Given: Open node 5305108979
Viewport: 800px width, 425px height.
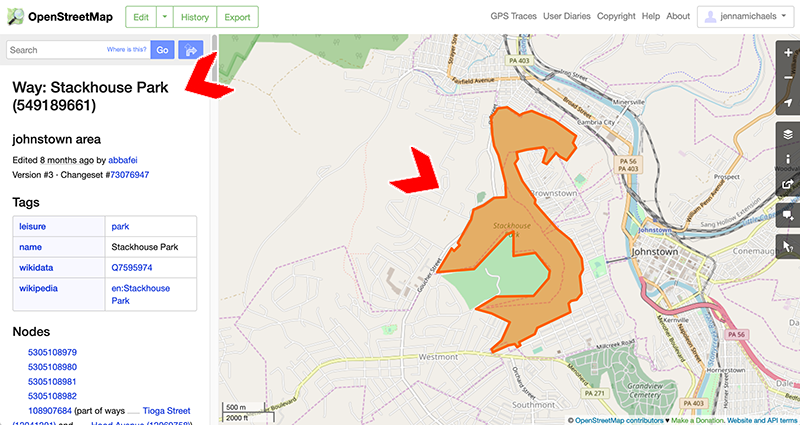Looking at the screenshot, I should tap(52, 352).
